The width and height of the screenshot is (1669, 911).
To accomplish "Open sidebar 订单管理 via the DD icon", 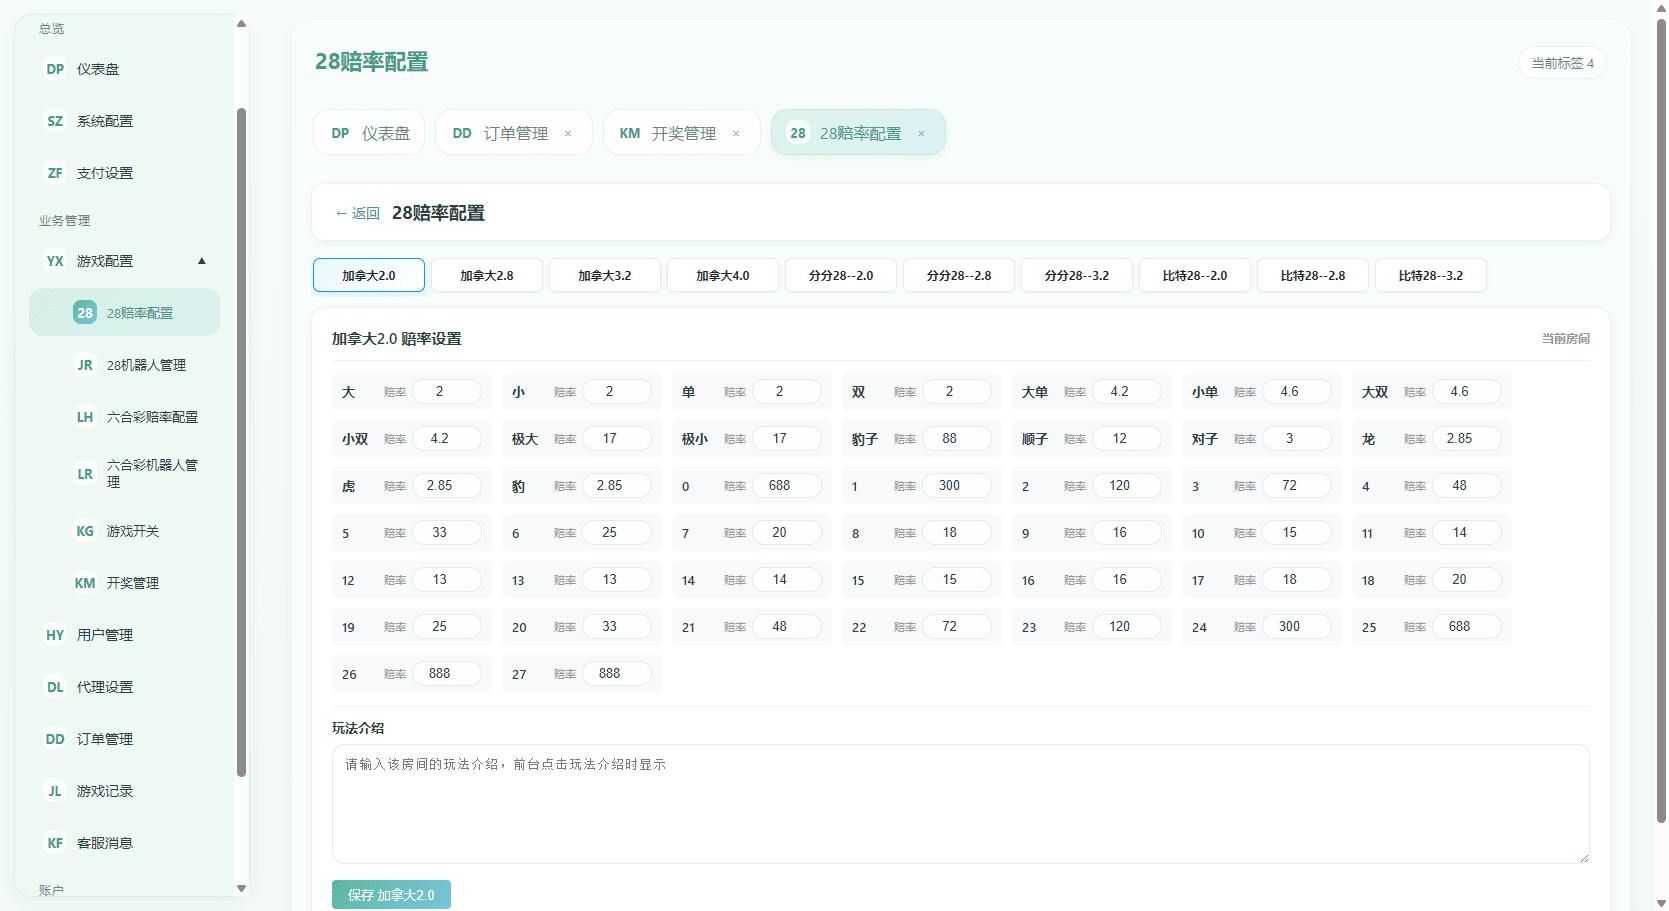I will (x=55, y=739).
